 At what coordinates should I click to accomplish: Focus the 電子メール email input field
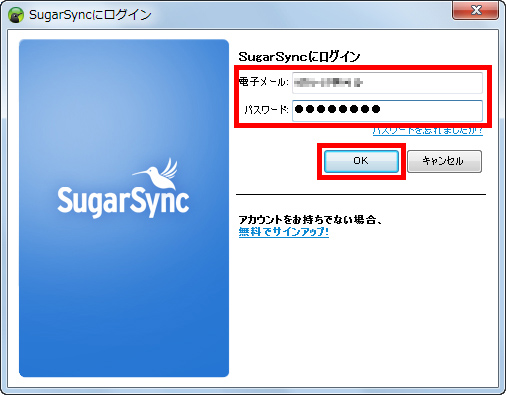[x=387, y=82]
